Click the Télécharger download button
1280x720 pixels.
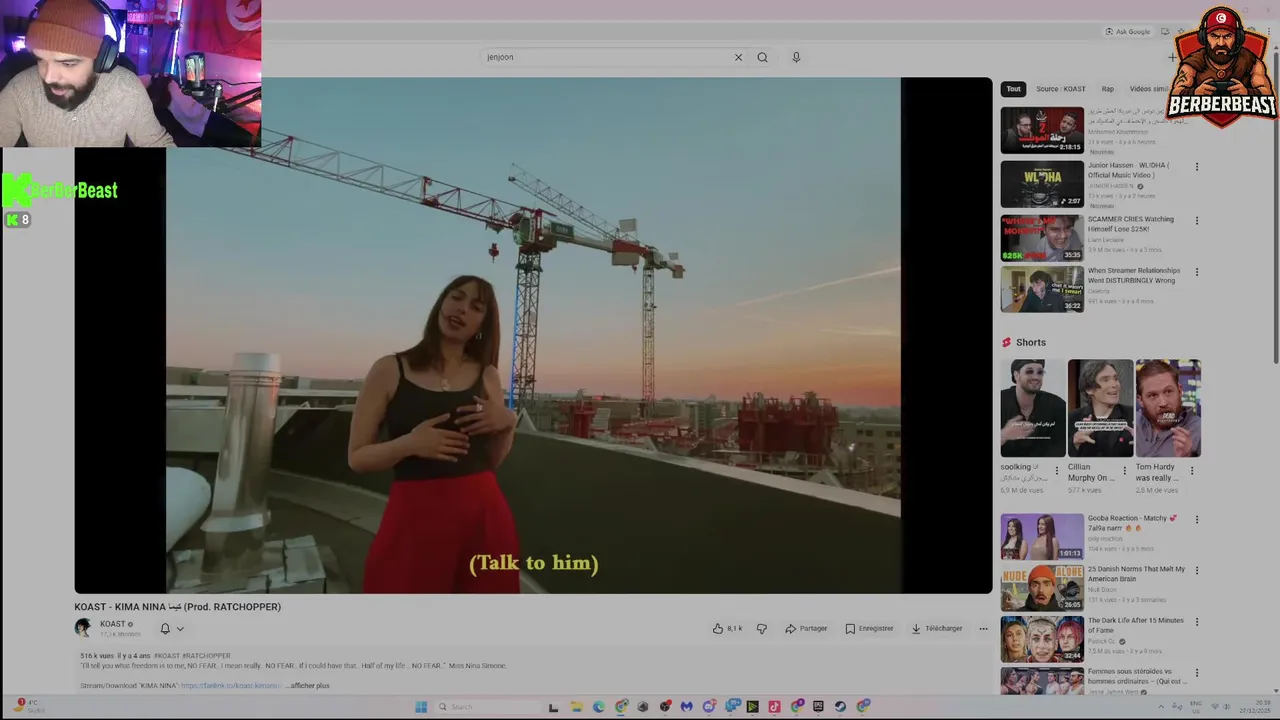click(937, 629)
